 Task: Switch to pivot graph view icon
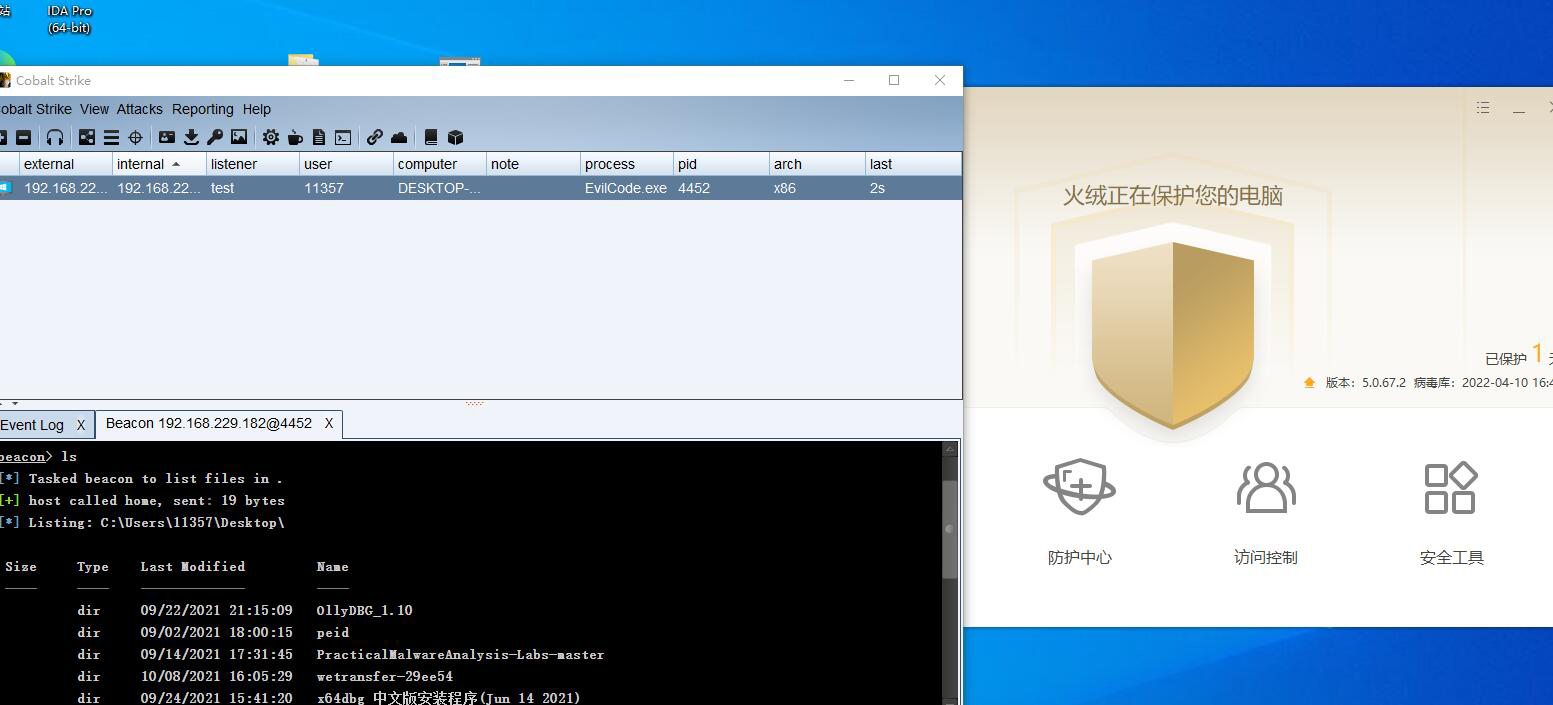point(85,137)
